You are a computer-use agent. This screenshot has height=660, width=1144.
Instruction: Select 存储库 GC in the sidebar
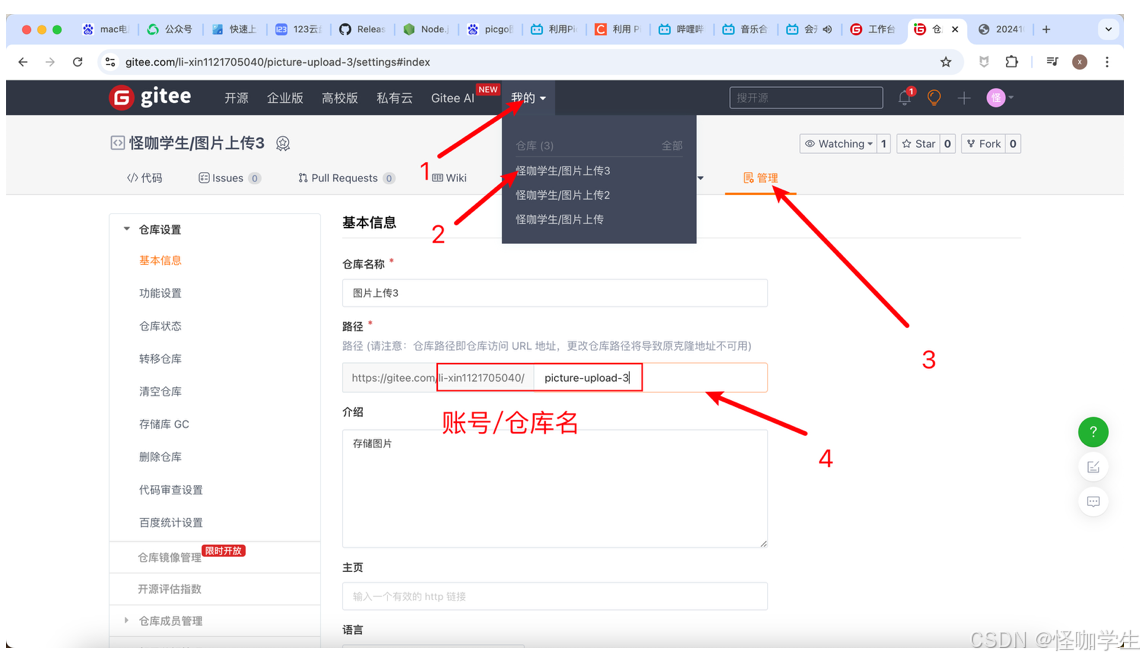(163, 424)
